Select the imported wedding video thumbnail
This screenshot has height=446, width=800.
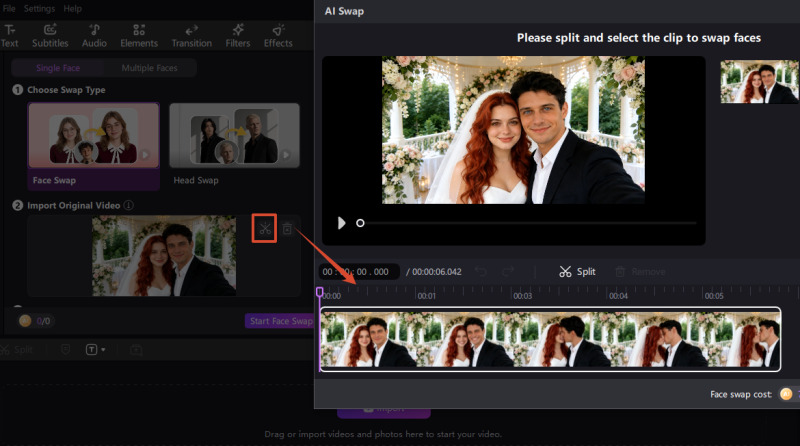coord(164,256)
